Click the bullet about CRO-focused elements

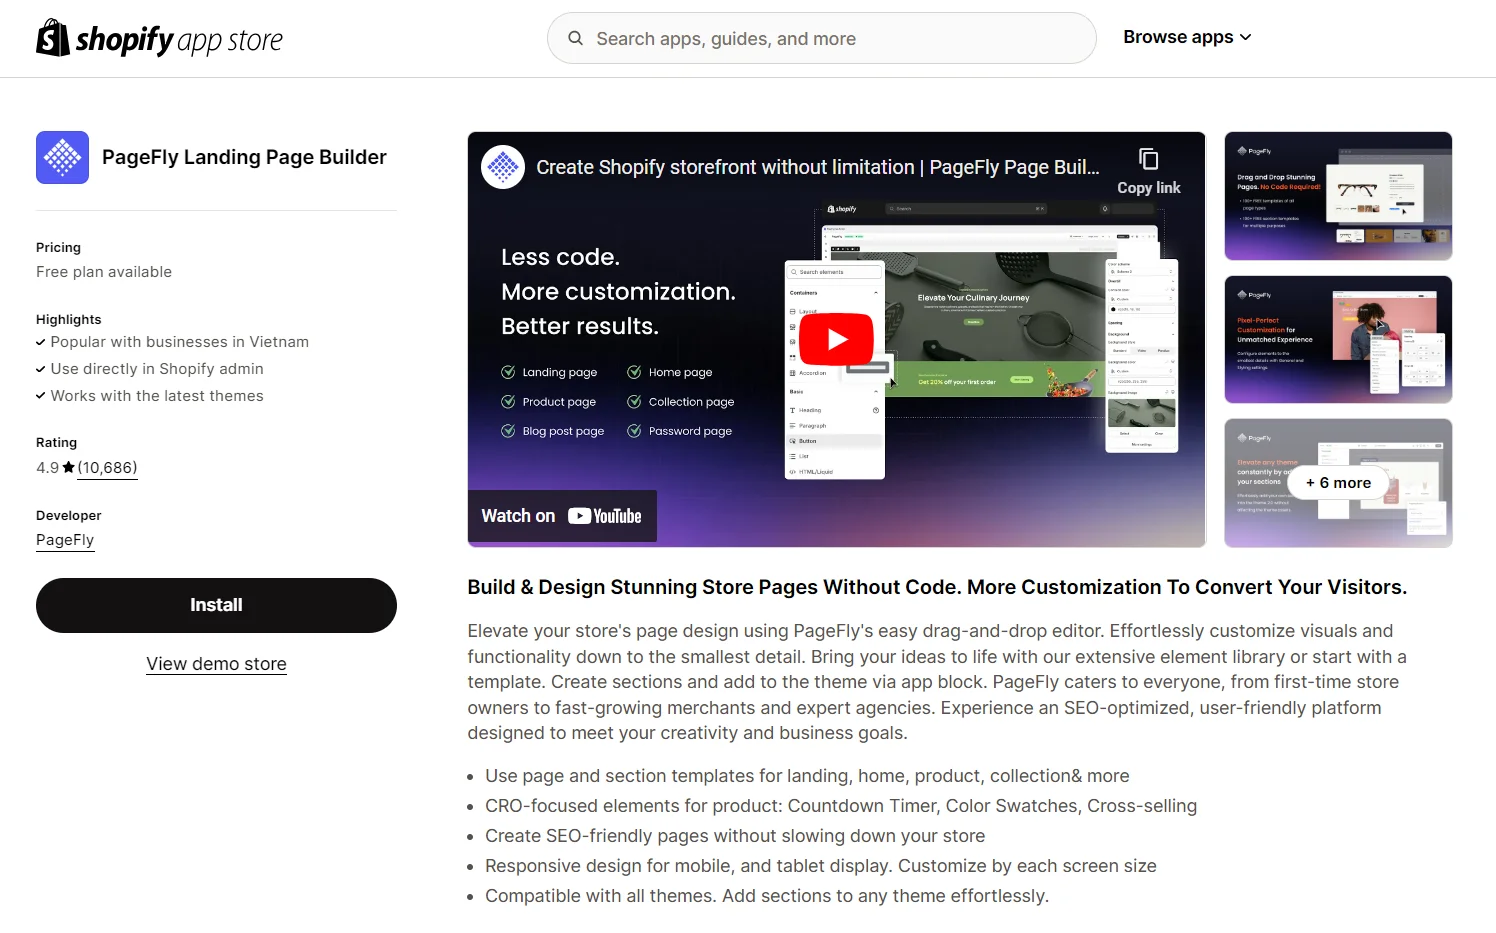point(841,806)
